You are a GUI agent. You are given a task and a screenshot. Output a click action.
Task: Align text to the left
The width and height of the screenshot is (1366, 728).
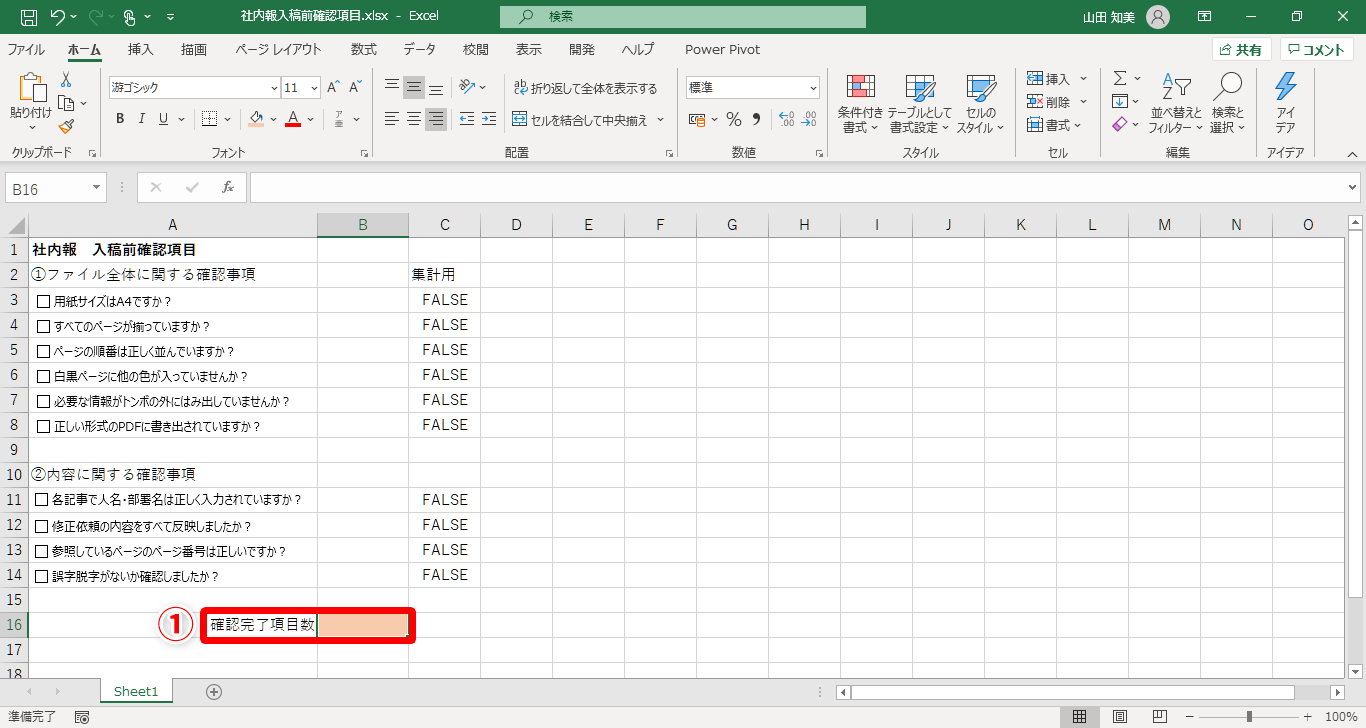click(392, 119)
